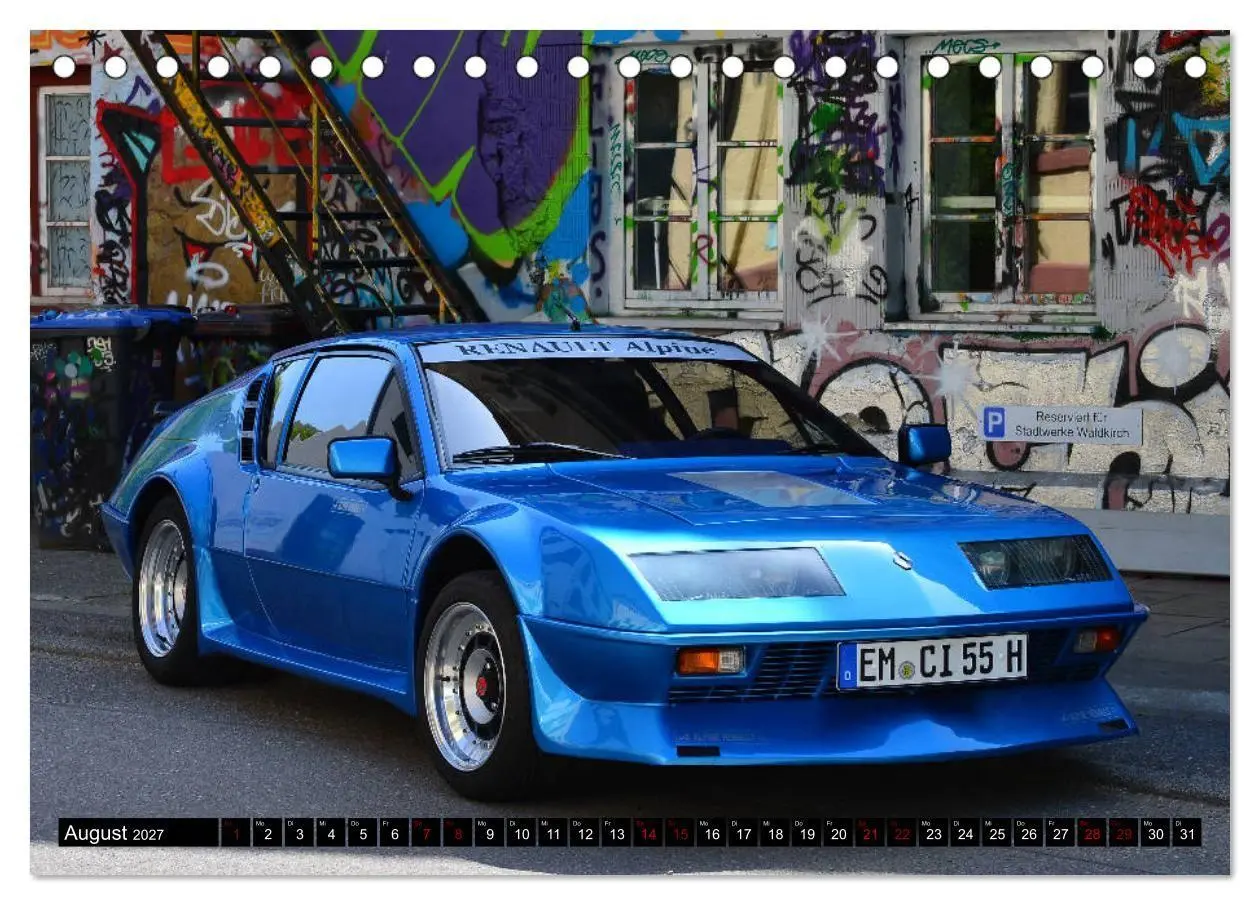
Task: Click the 'RENAULT Alpine' windshield banner
Action: [x=585, y=349]
